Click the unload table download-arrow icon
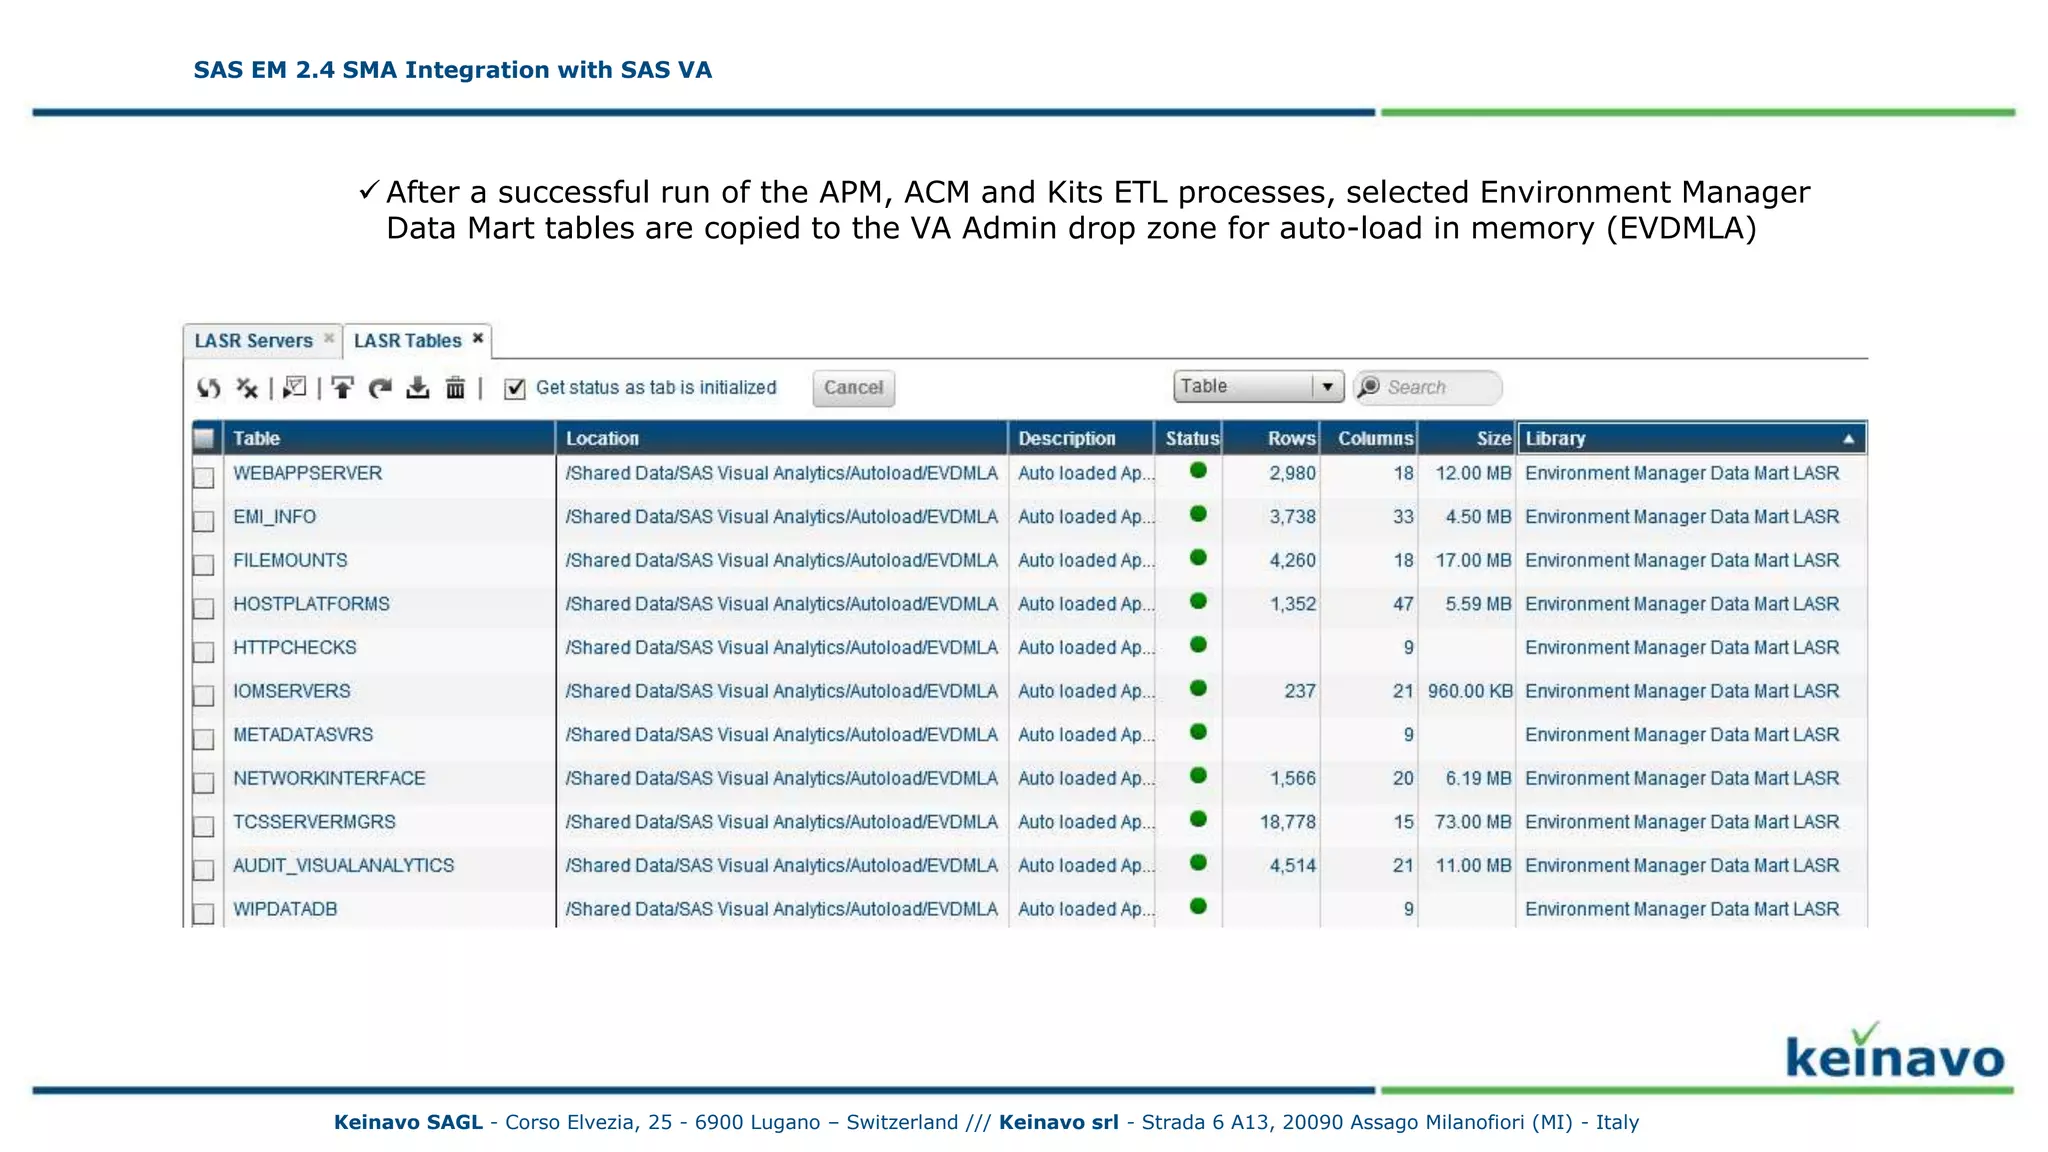 pos(418,387)
